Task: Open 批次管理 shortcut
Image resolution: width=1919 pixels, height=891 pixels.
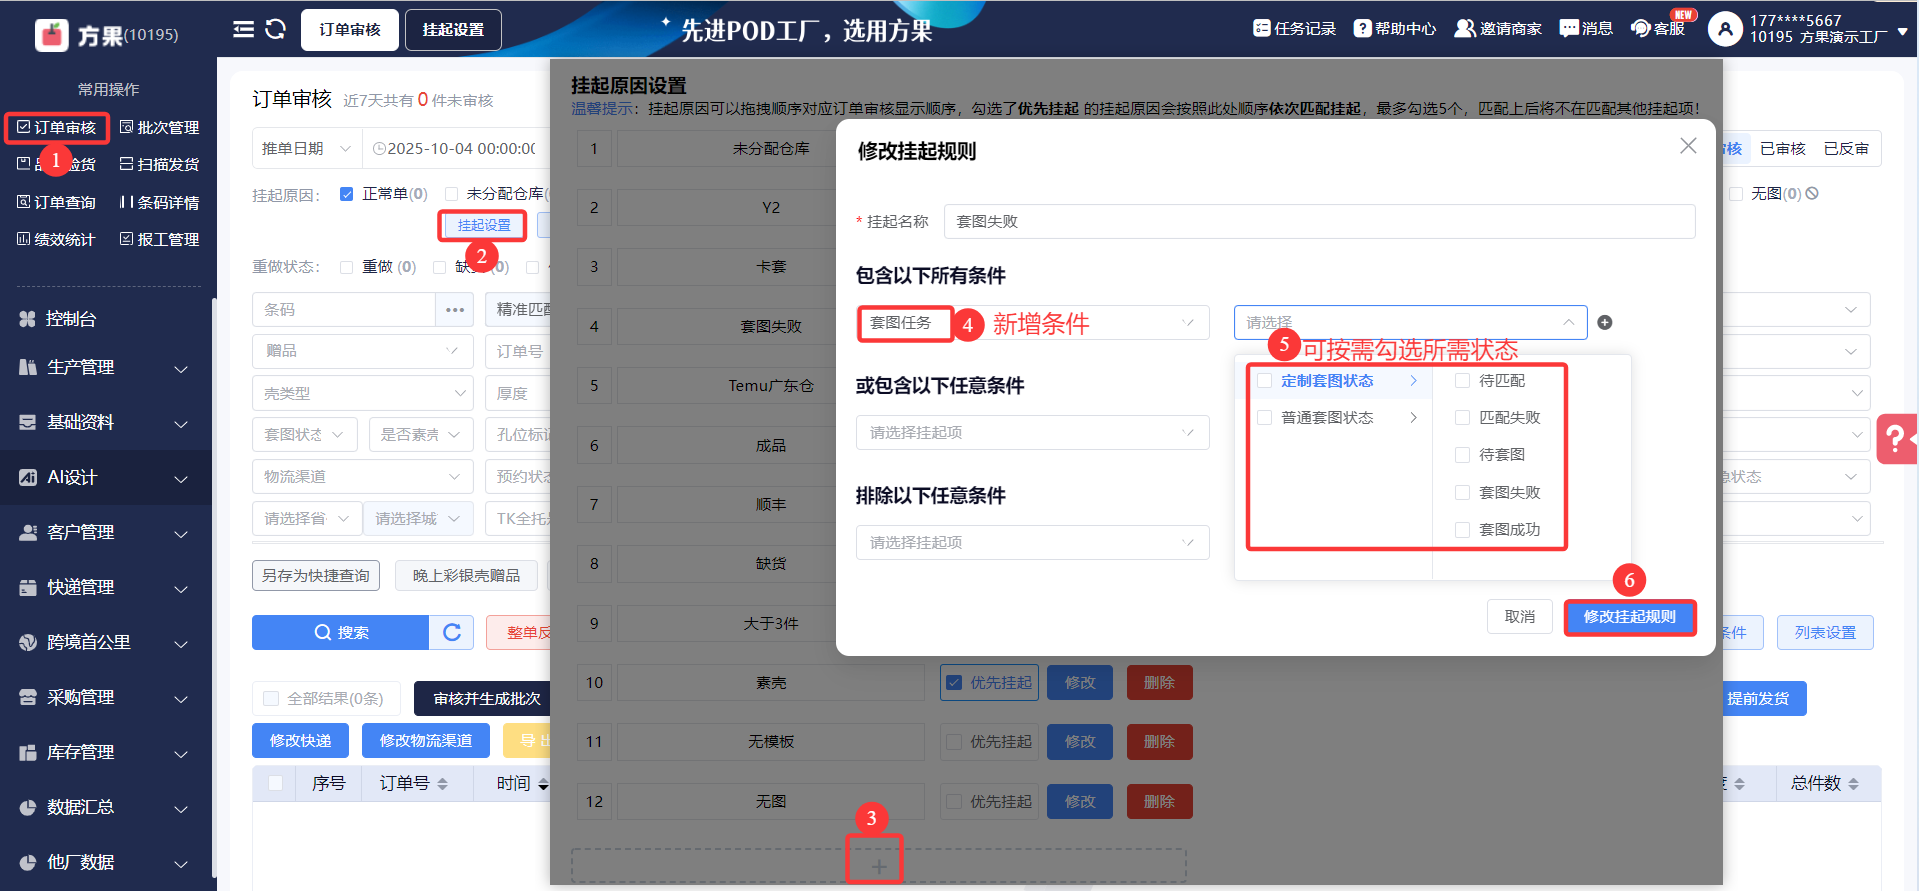Action: pyautogui.click(x=159, y=127)
